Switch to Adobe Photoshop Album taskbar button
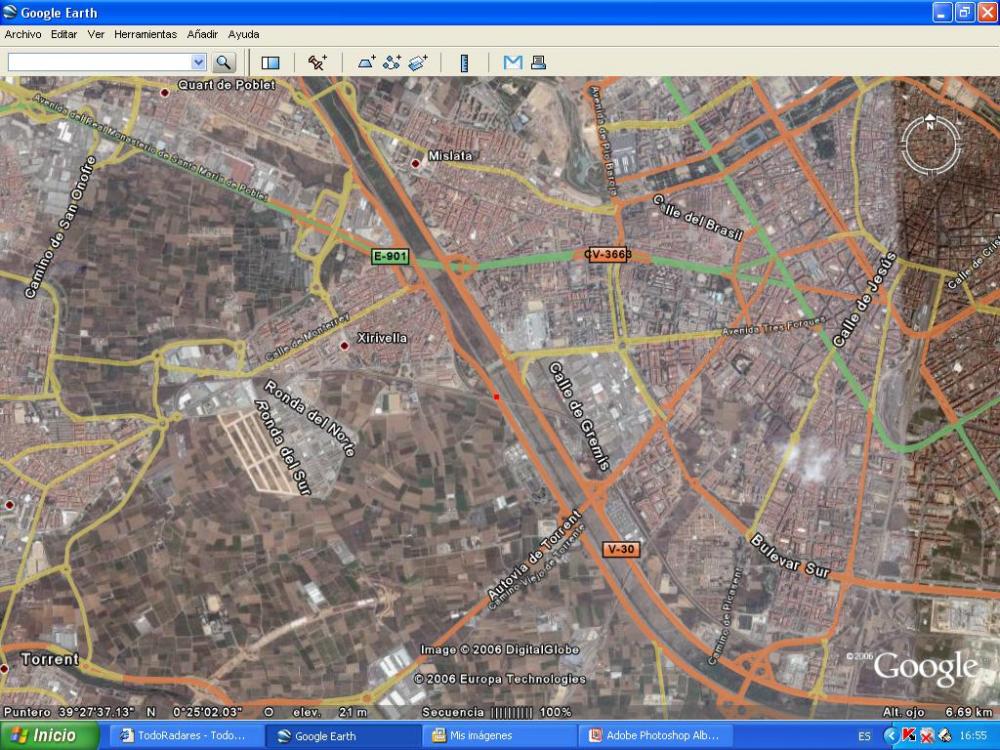The image size is (1000, 750). click(655, 736)
